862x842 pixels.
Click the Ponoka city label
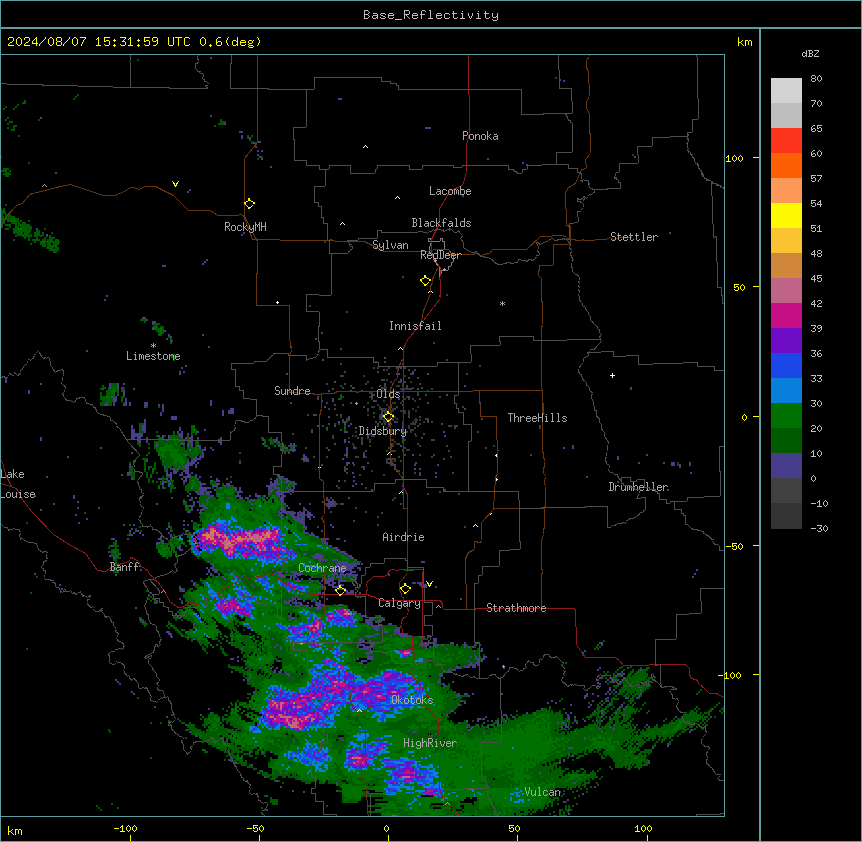pos(480,136)
